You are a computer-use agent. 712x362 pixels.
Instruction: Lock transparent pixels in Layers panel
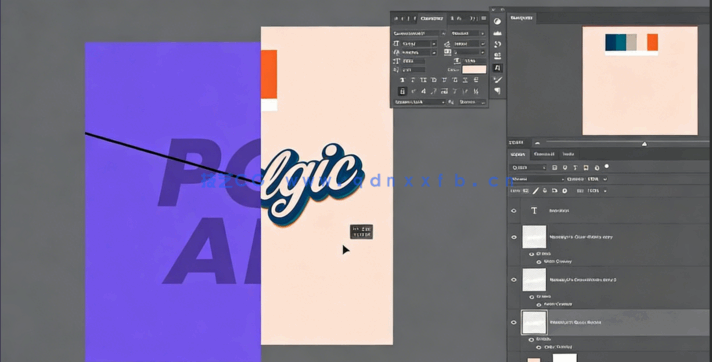(525, 191)
